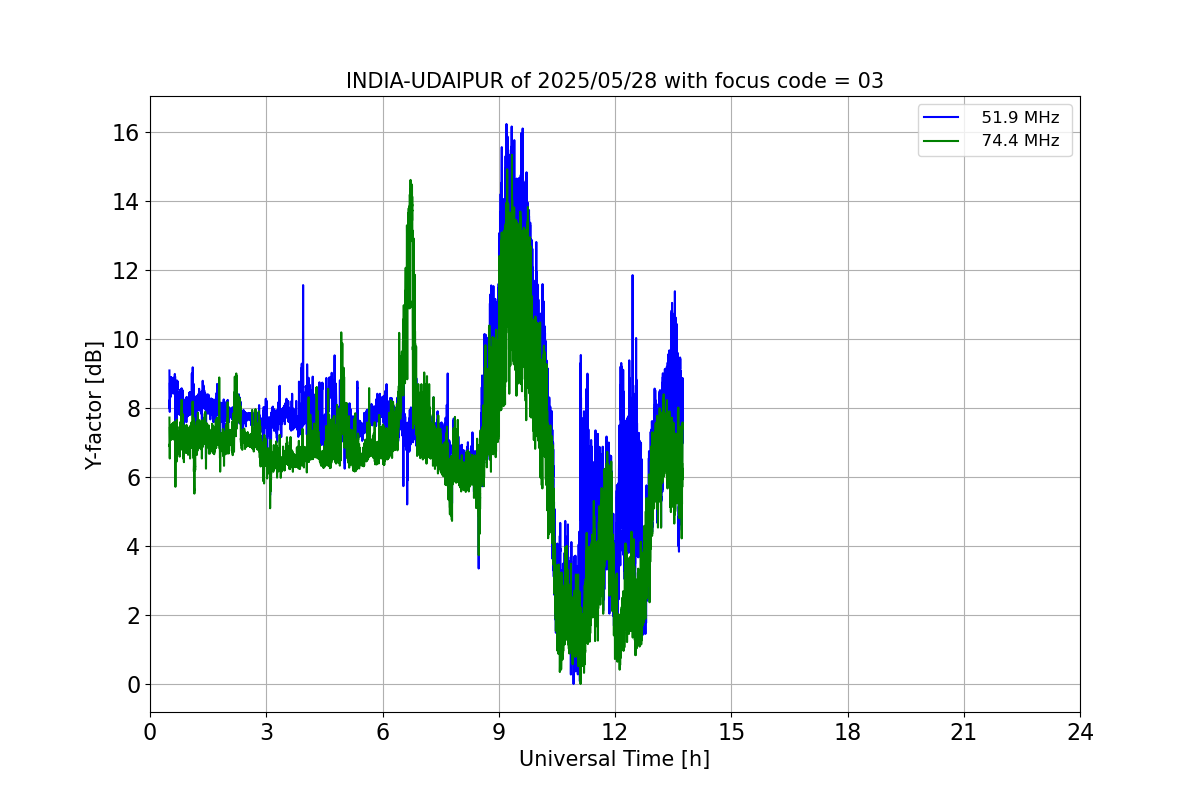Click y-axis tick label 2

tap(133, 616)
